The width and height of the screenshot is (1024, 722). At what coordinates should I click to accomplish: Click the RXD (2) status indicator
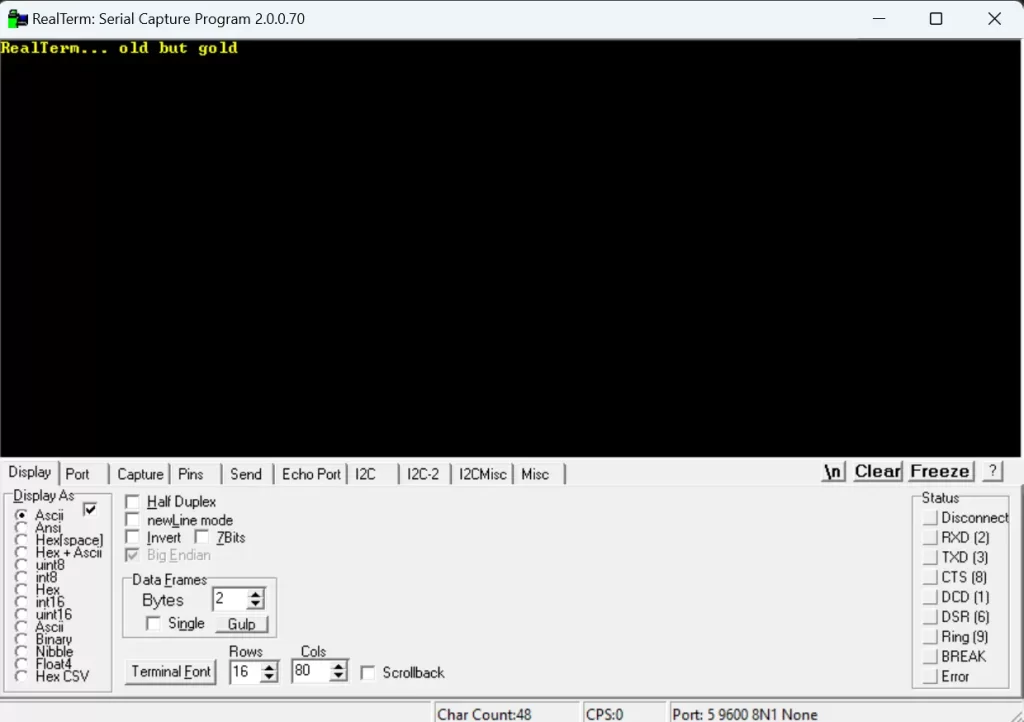pyautogui.click(x=930, y=537)
